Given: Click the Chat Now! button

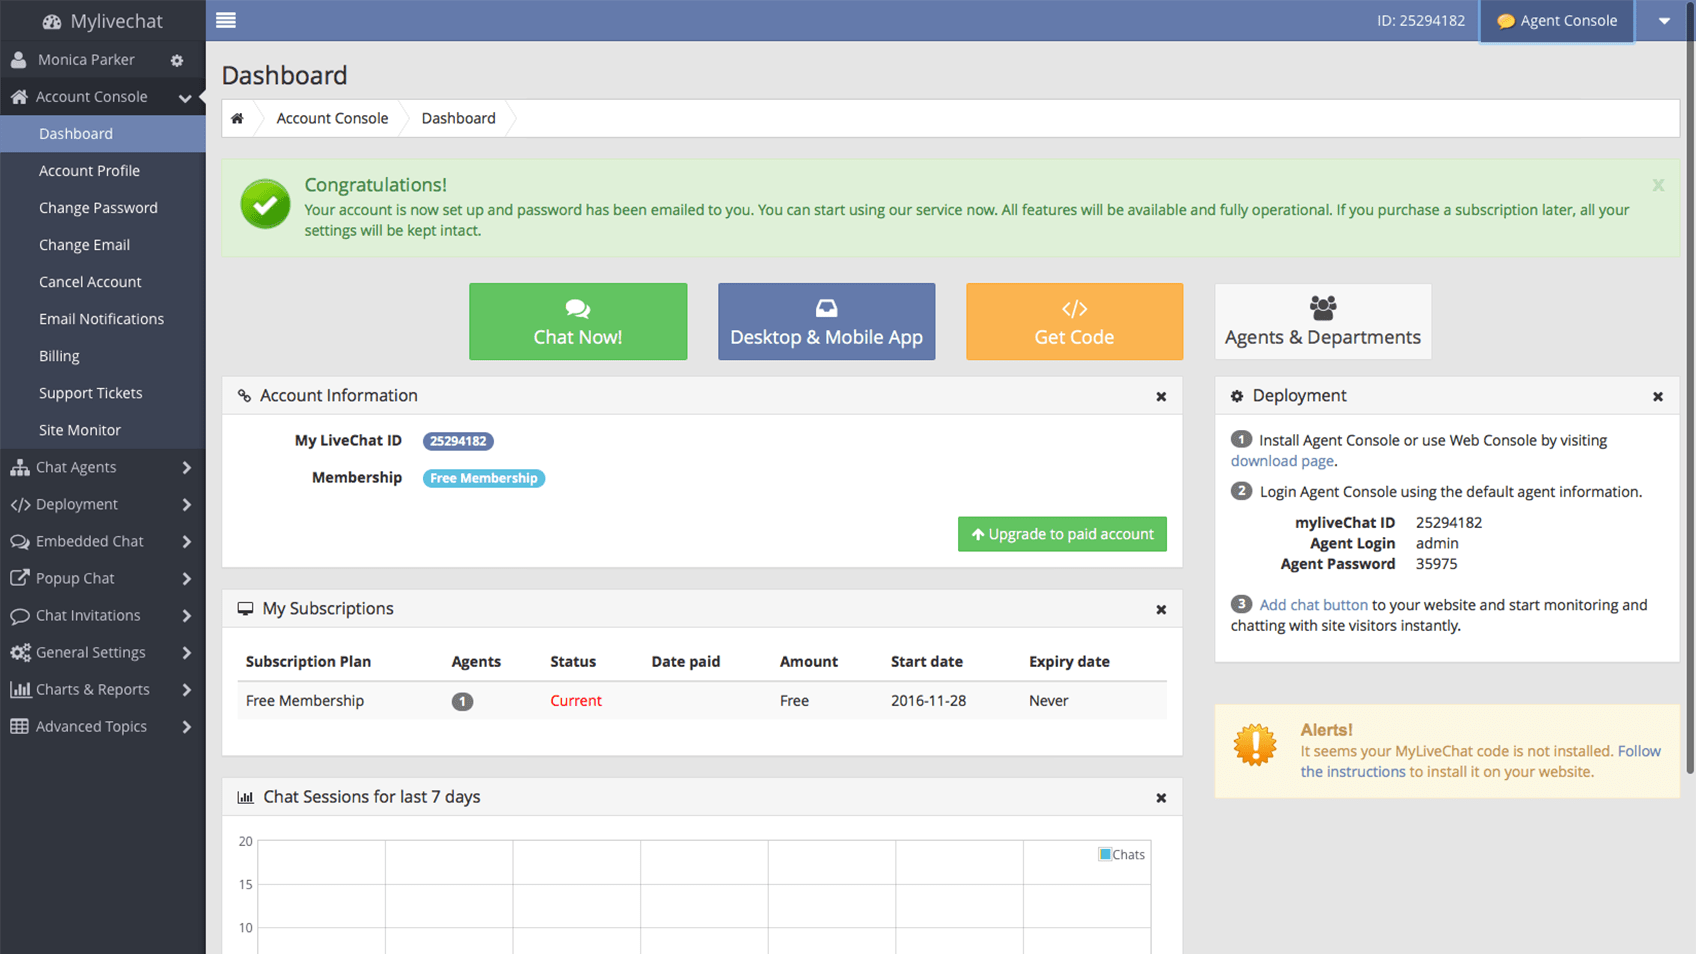Looking at the screenshot, I should [x=578, y=321].
